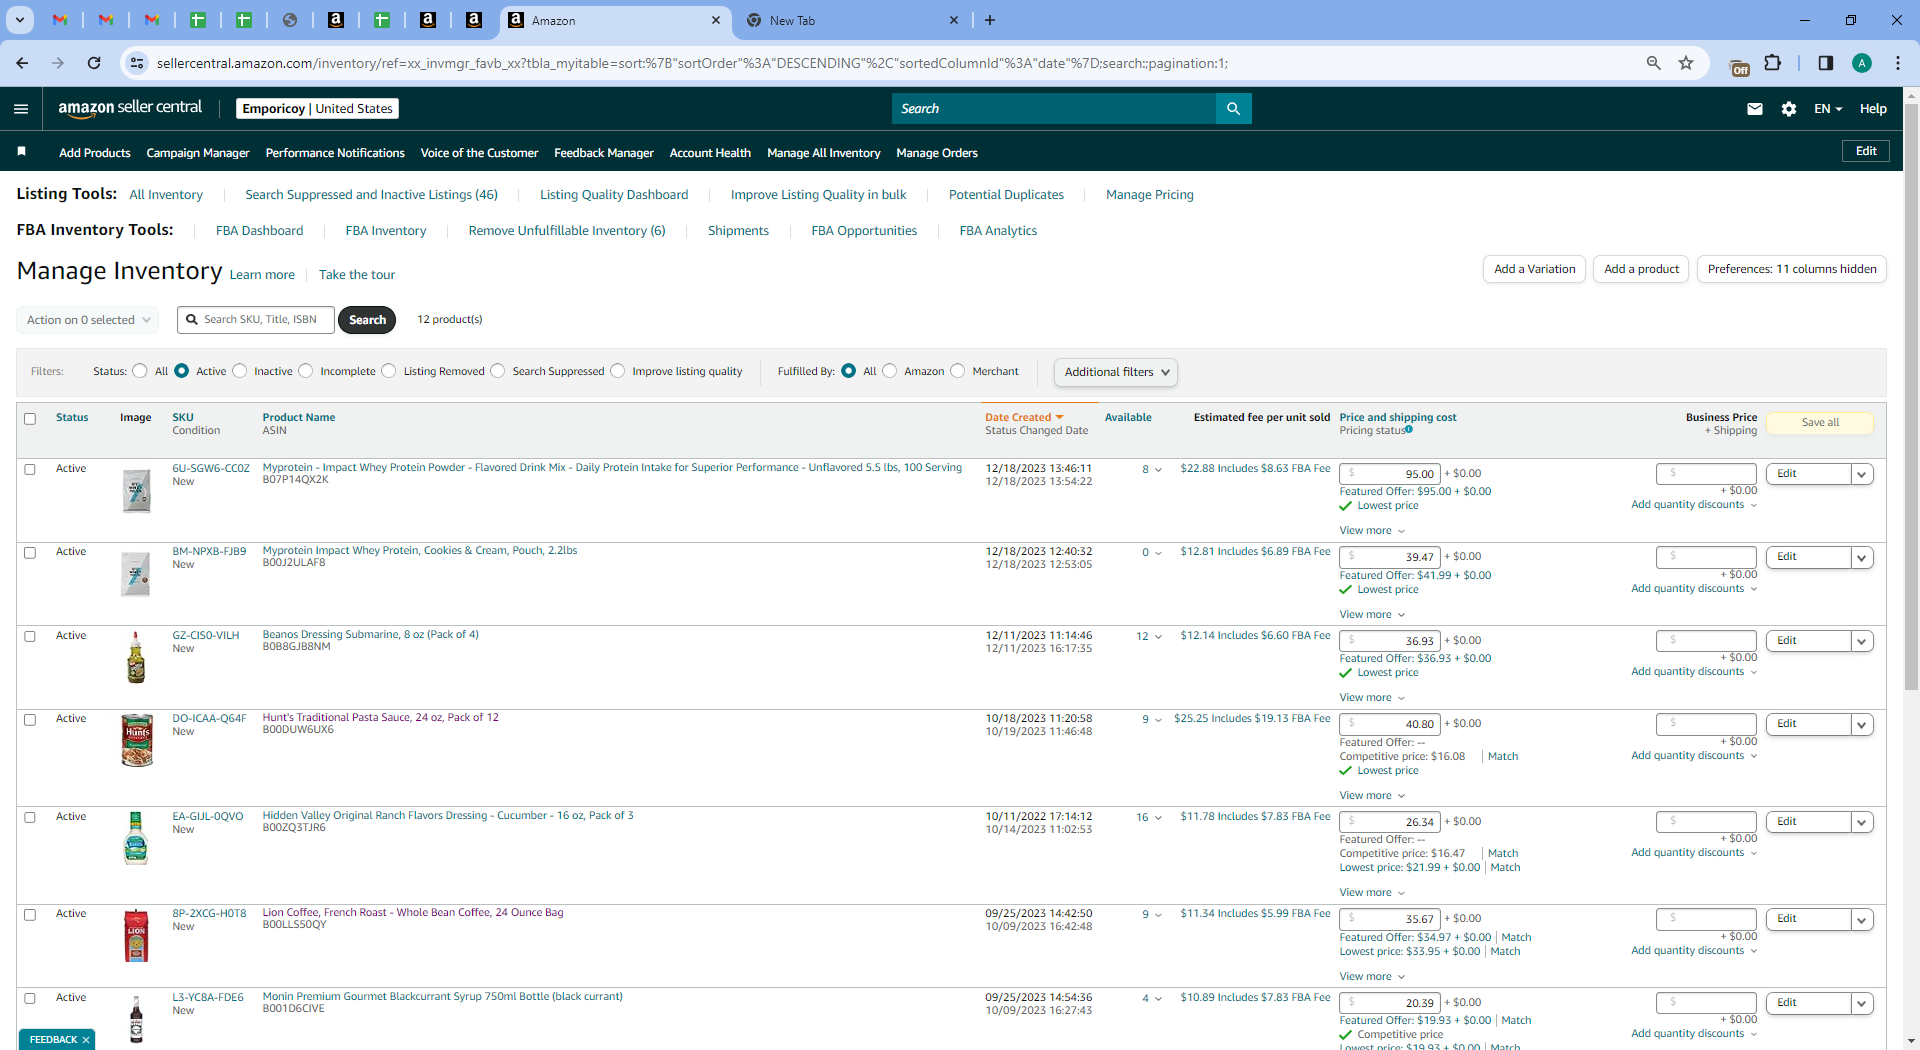The width and height of the screenshot is (1920, 1050).
Task: Click the Take the tour link
Action: [357, 275]
